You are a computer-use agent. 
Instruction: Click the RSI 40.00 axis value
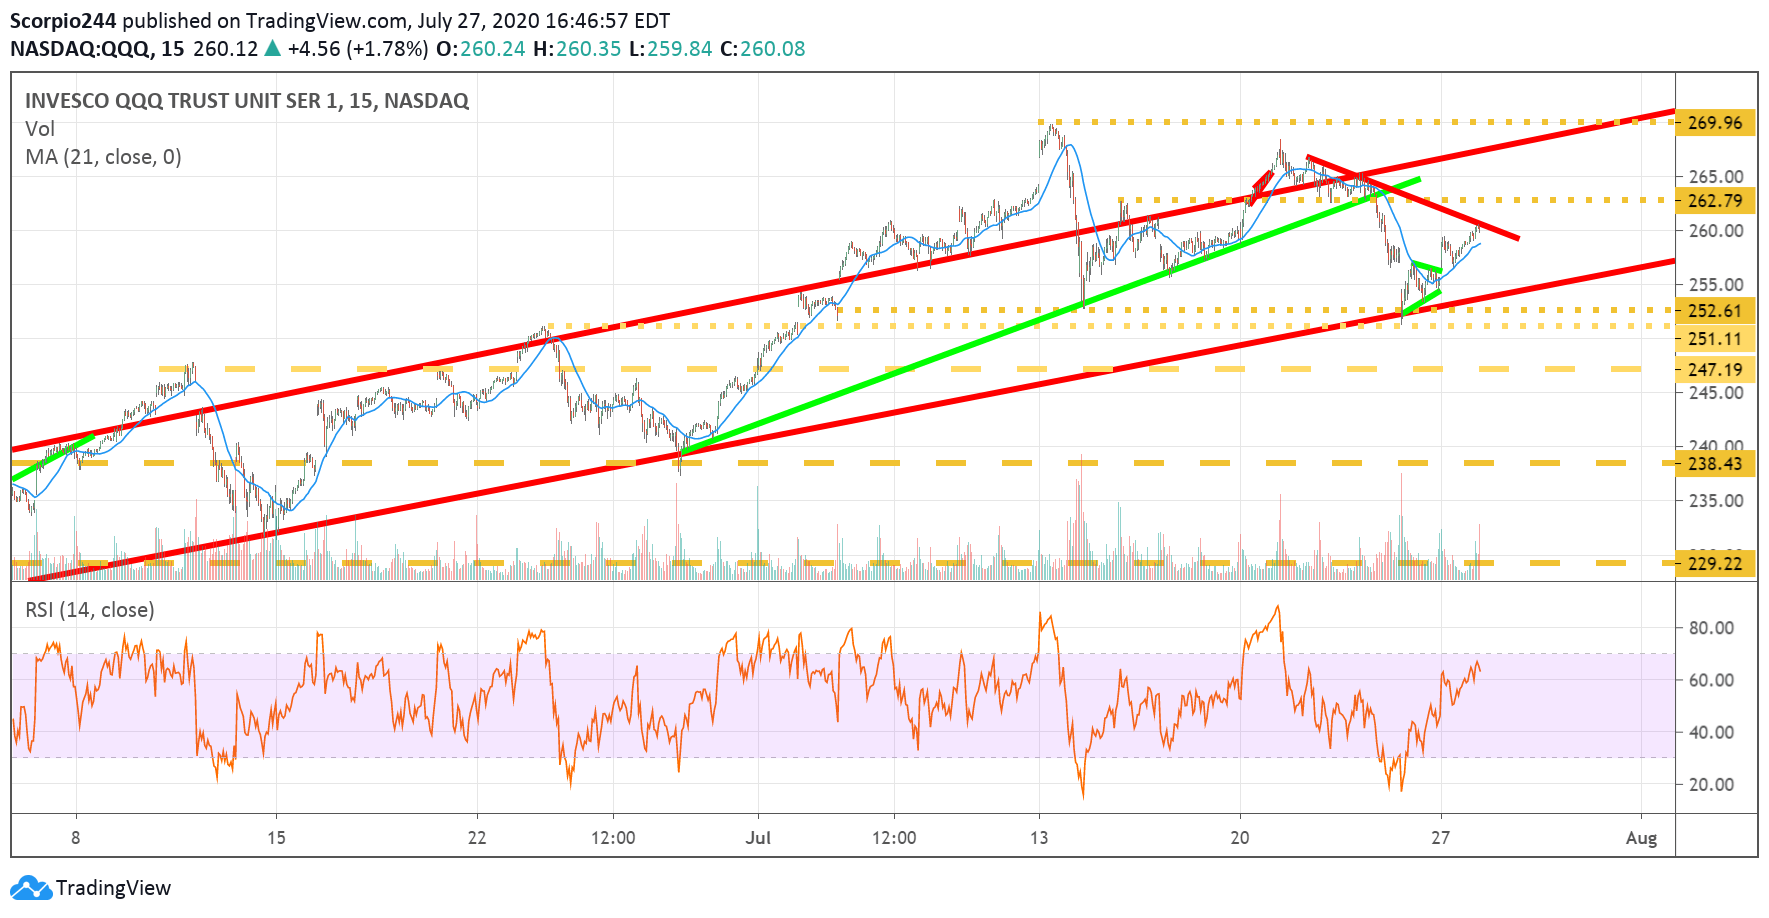(x=1711, y=732)
